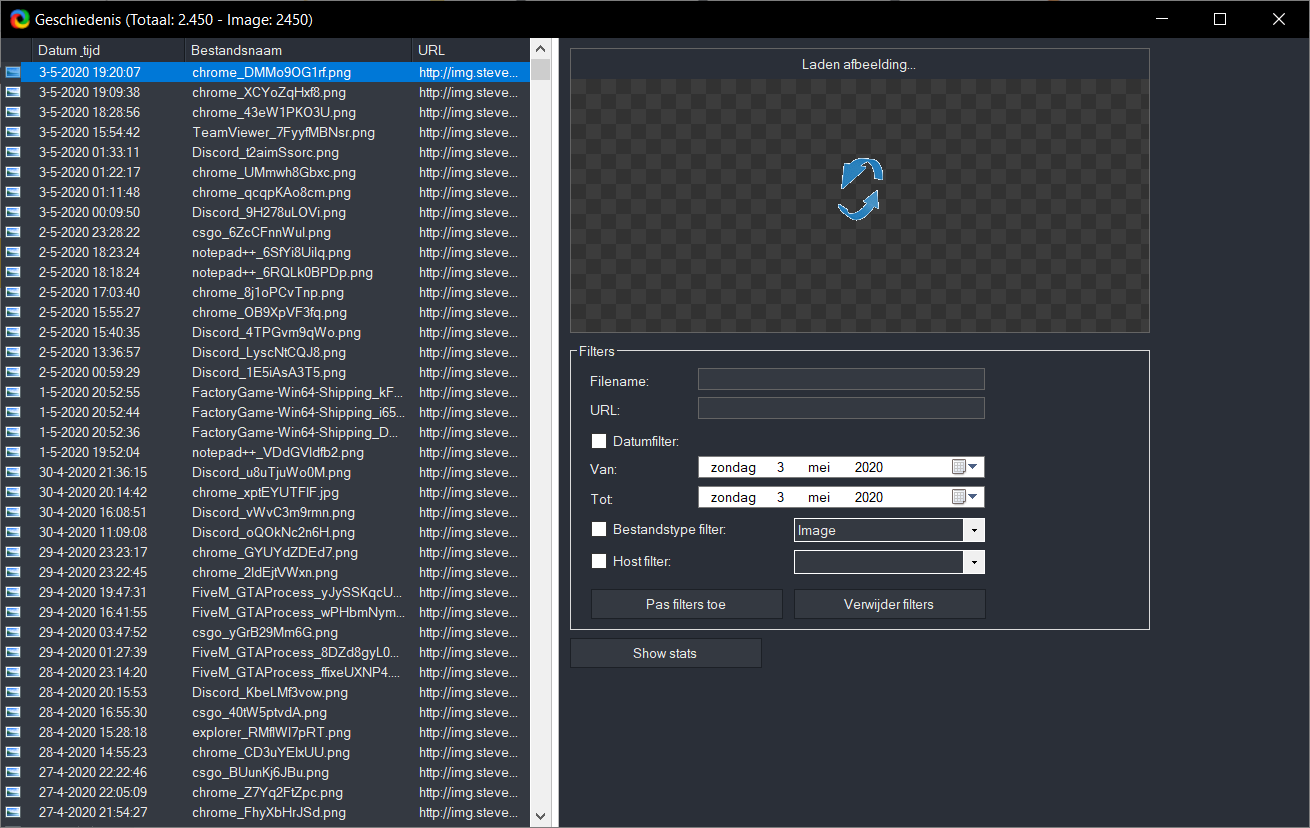Check the Host filter checkbox
This screenshot has height=828, width=1310.
point(599,561)
